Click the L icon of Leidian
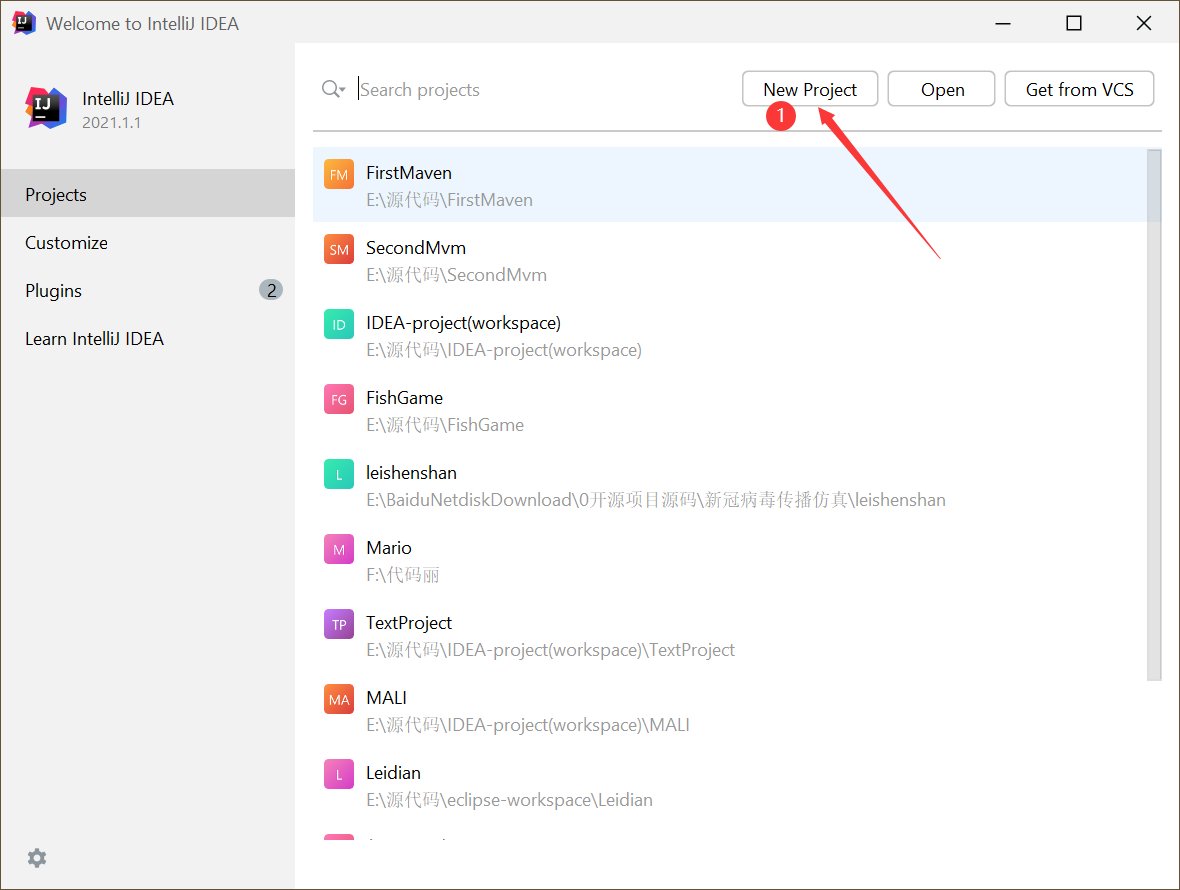1180x890 pixels. tap(339, 774)
